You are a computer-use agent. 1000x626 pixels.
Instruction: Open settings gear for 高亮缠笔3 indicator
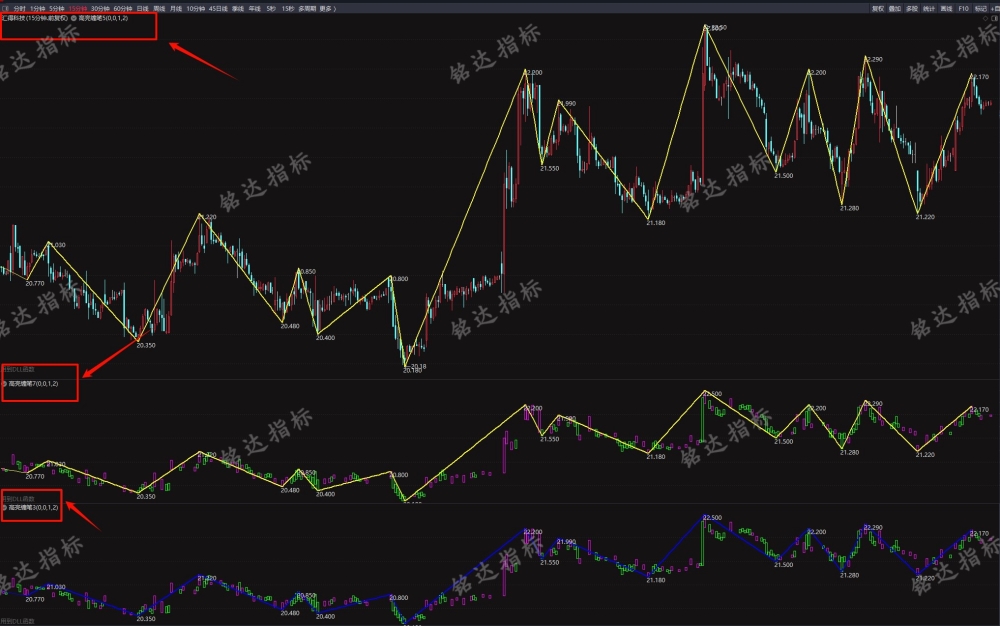tap(4, 507)
